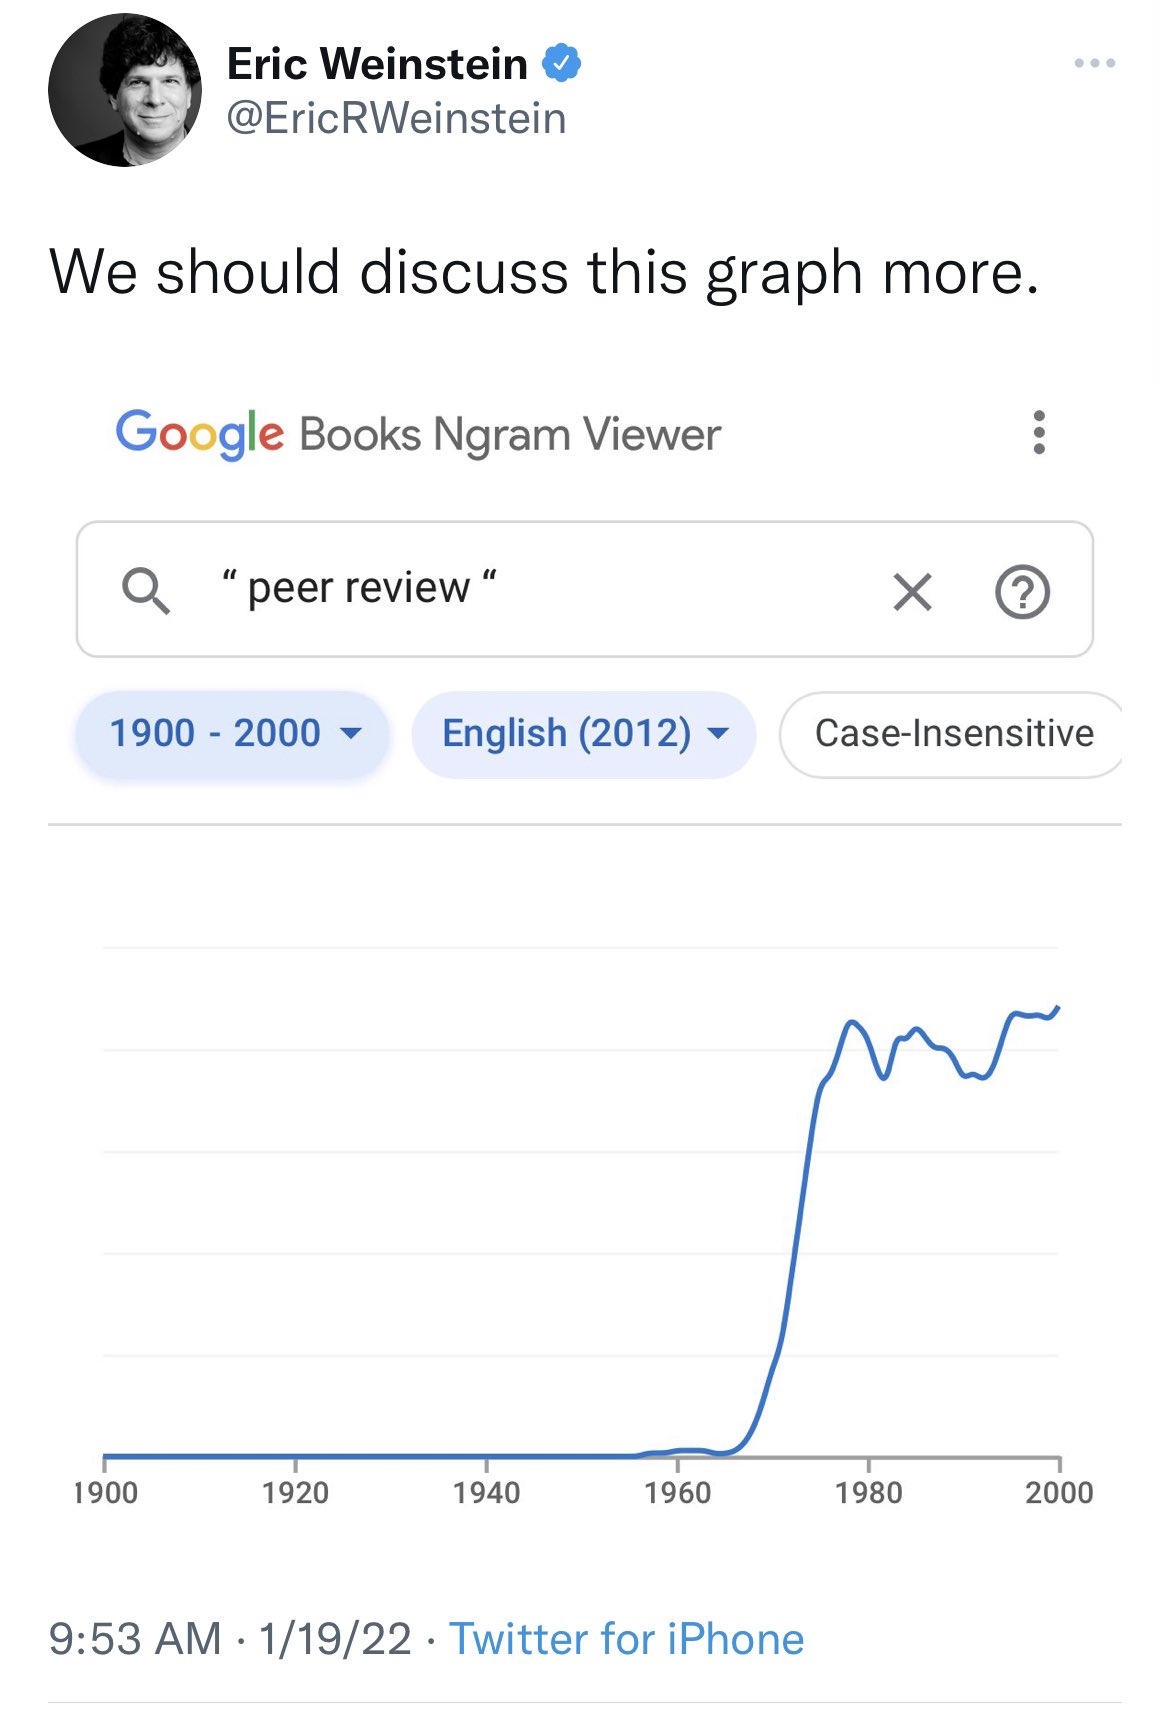Click the "peer review" search field
Screen dimensions: 1170x1720
[550, 589]
